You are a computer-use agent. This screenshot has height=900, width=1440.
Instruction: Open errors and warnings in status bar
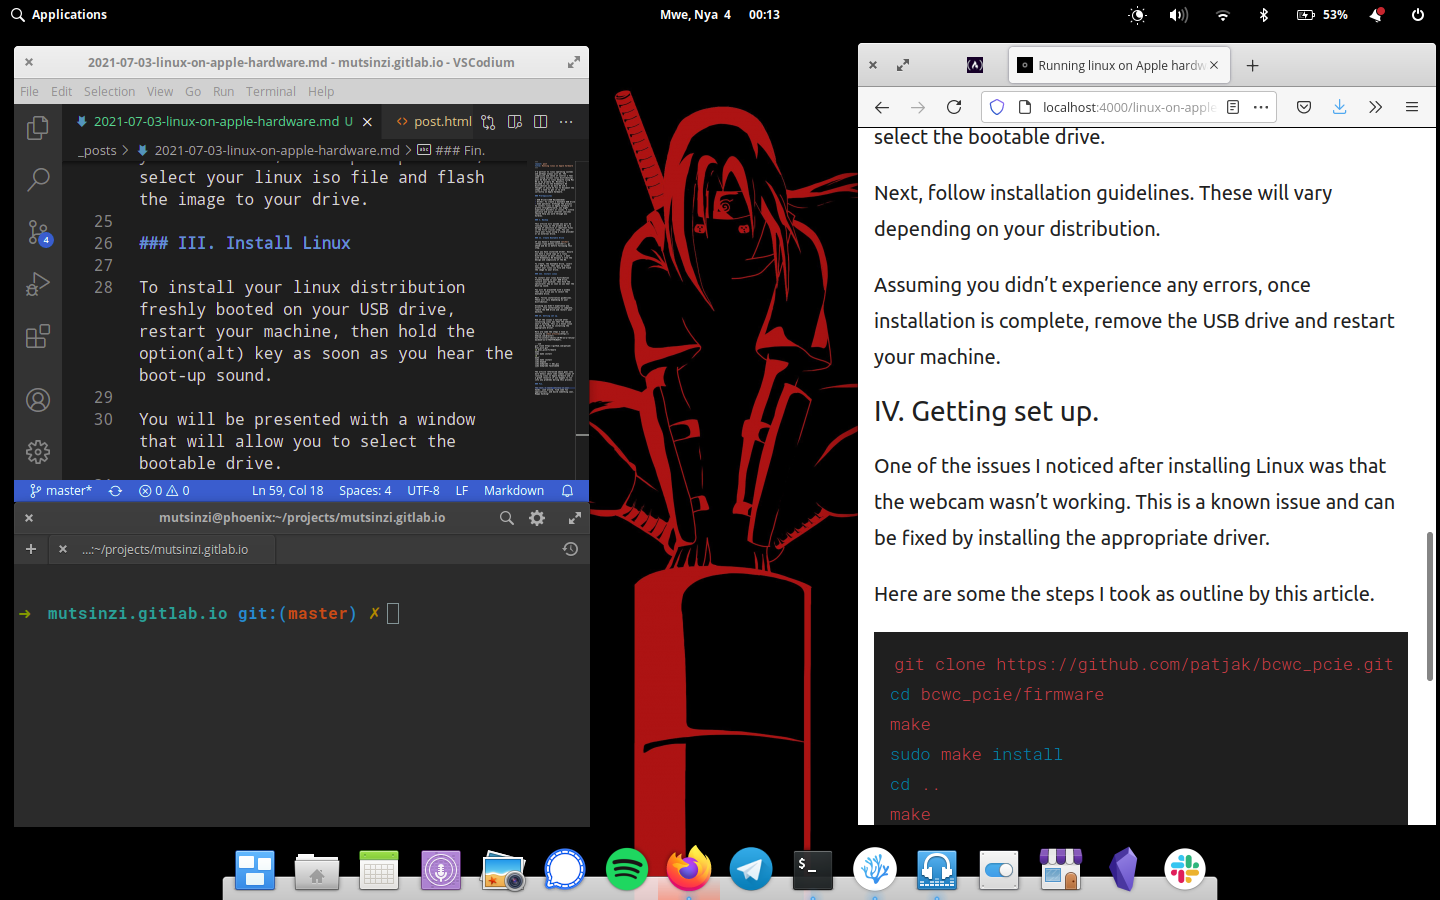point(164,491)
